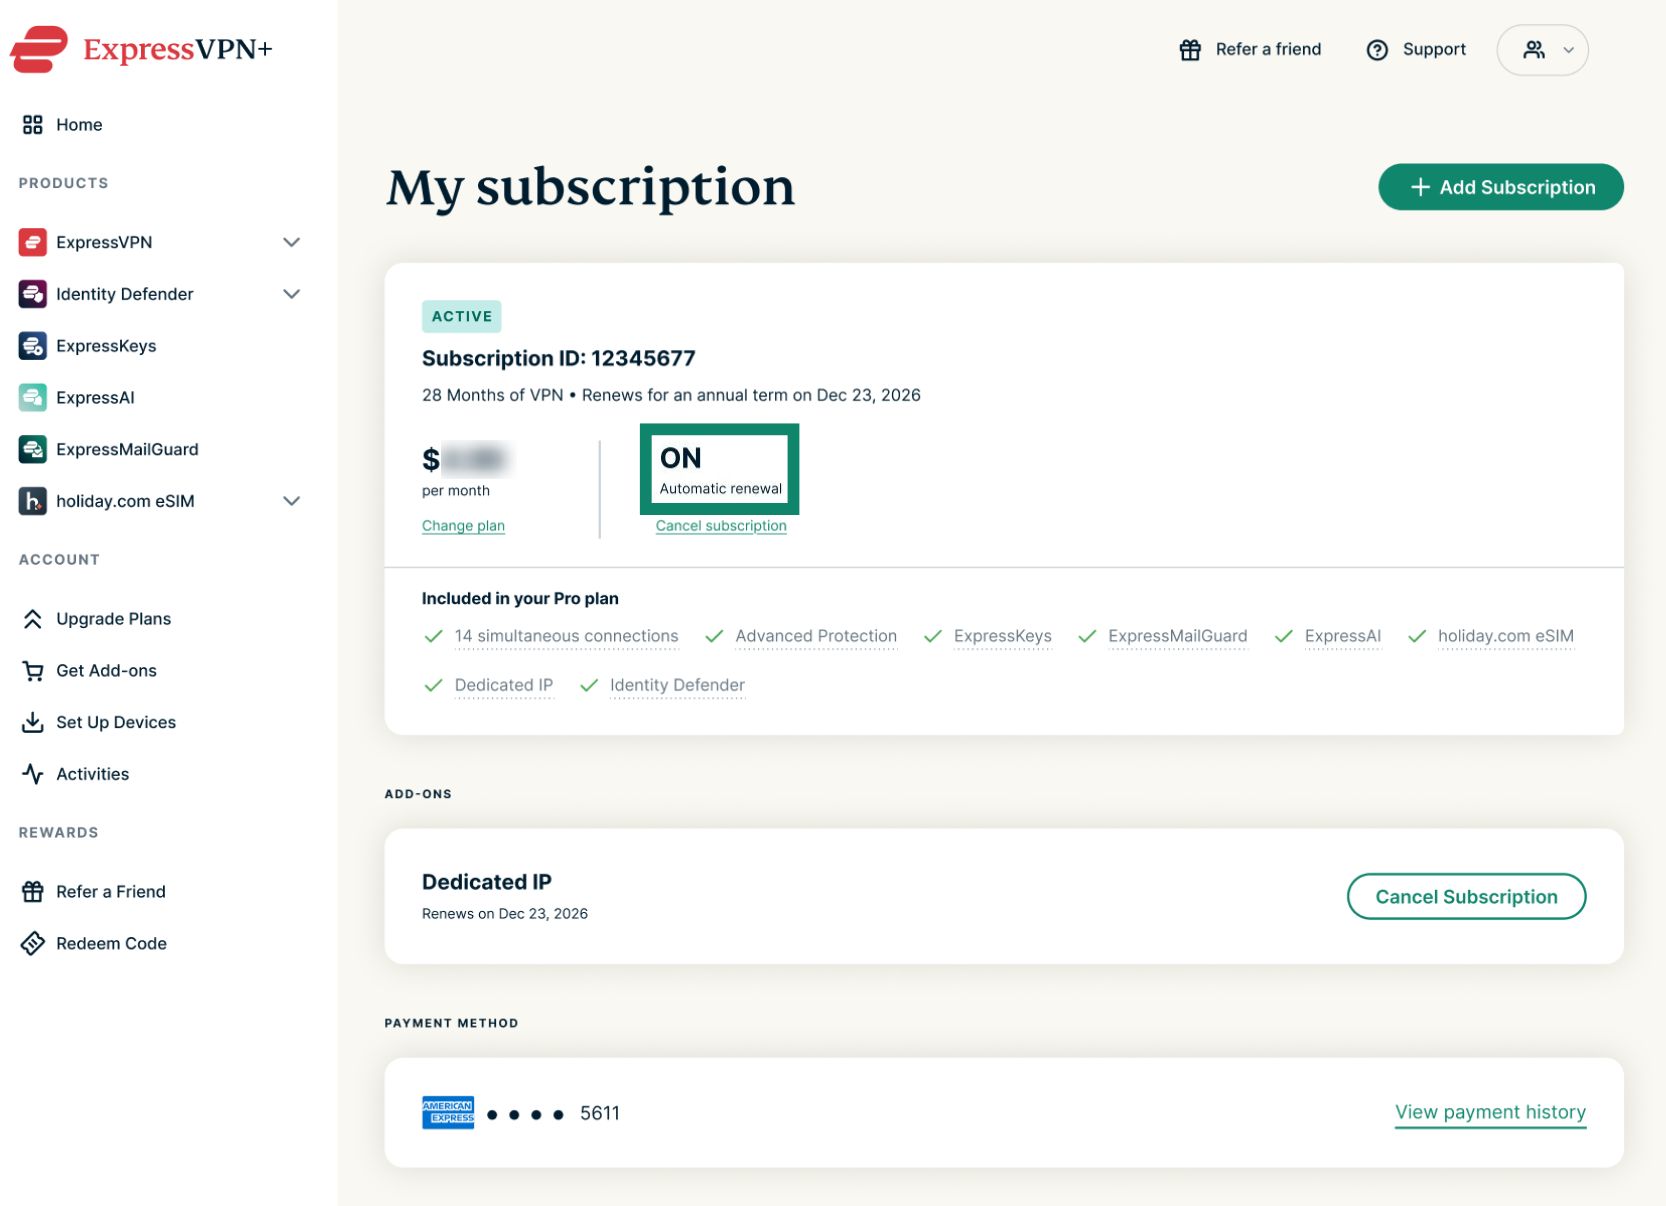Click the Add Subscription button
Viewport: 1666px width, 1206px height.
1500,187
